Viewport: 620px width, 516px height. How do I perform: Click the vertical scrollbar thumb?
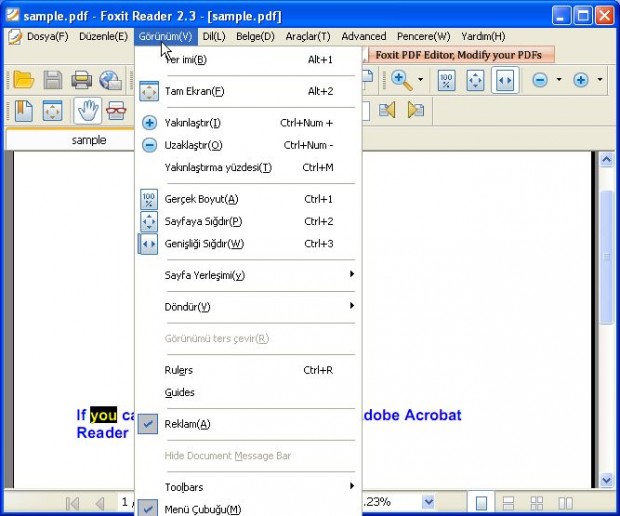[x=606, y=257]
